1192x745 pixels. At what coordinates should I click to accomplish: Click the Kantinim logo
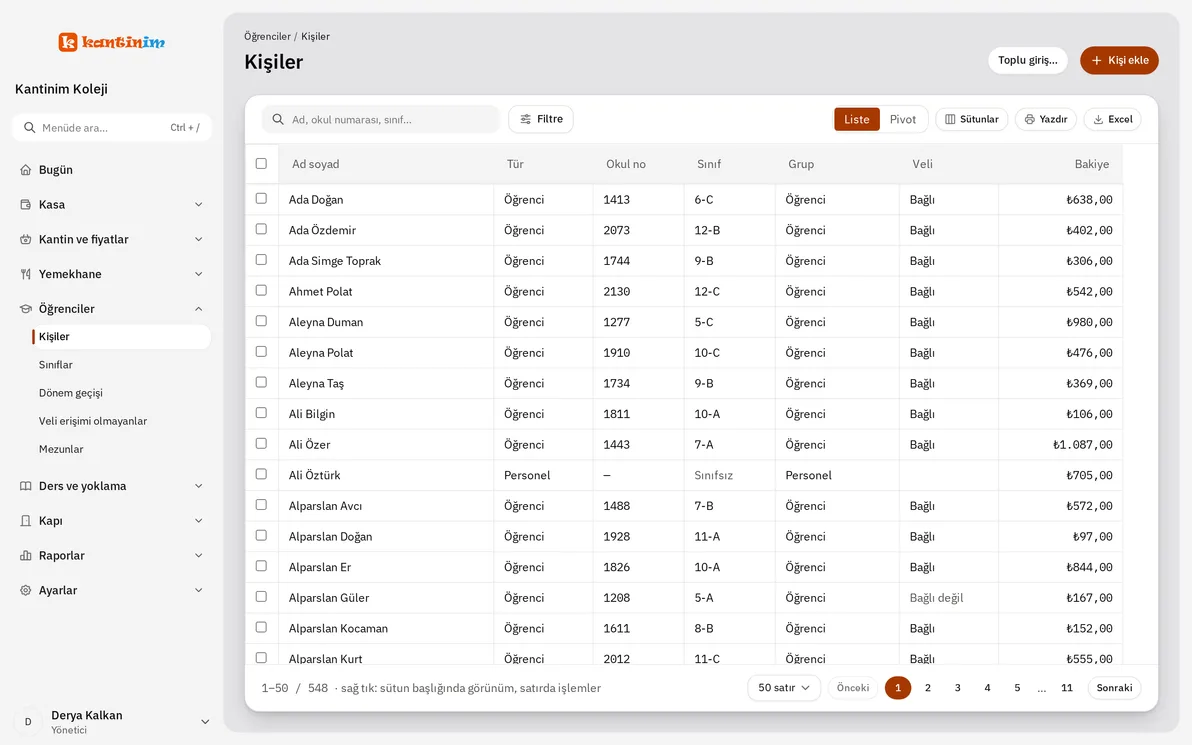pos(112,42)
